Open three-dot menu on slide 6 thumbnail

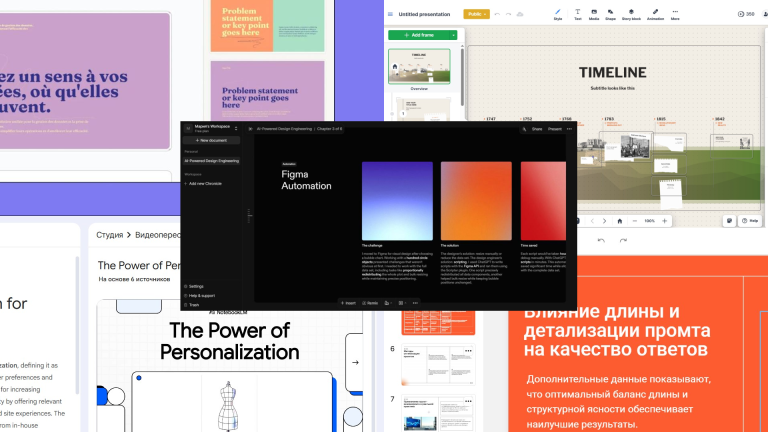(468, 351)
